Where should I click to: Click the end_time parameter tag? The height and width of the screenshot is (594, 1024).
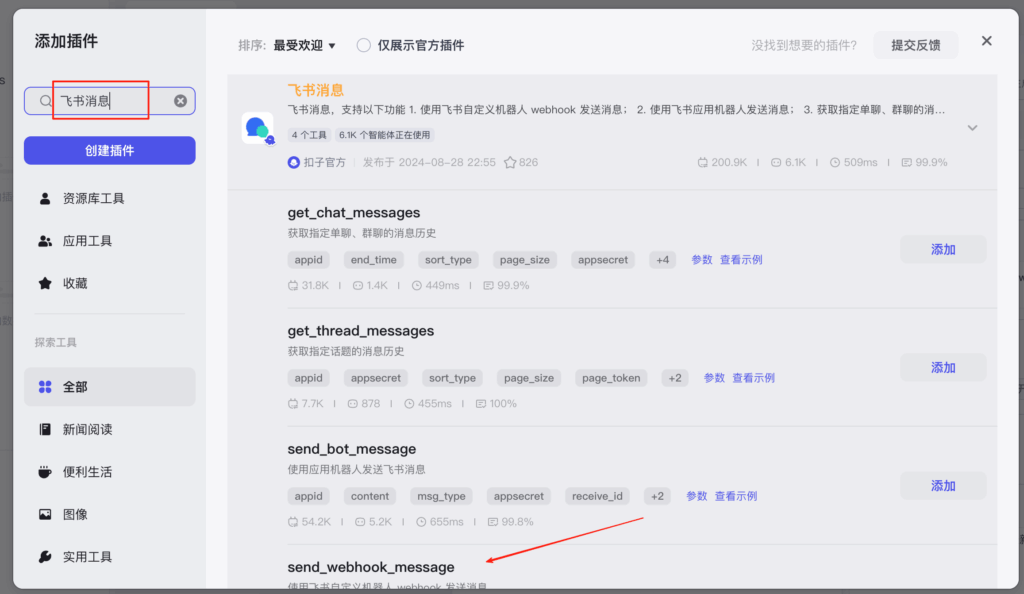pyautogui.click(x=374, y=260)
